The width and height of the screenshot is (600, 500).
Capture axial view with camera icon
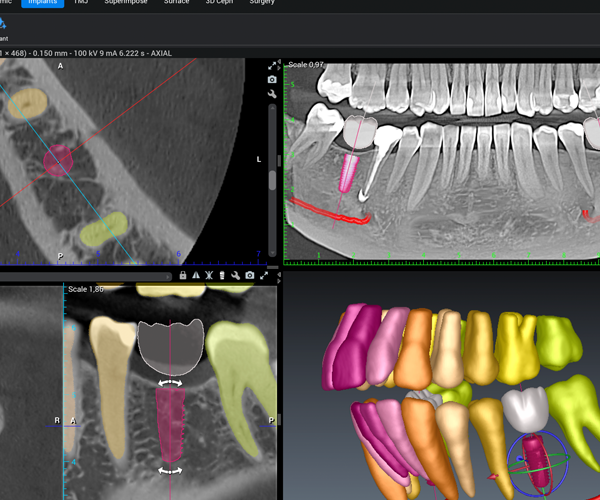click(272, 79)
